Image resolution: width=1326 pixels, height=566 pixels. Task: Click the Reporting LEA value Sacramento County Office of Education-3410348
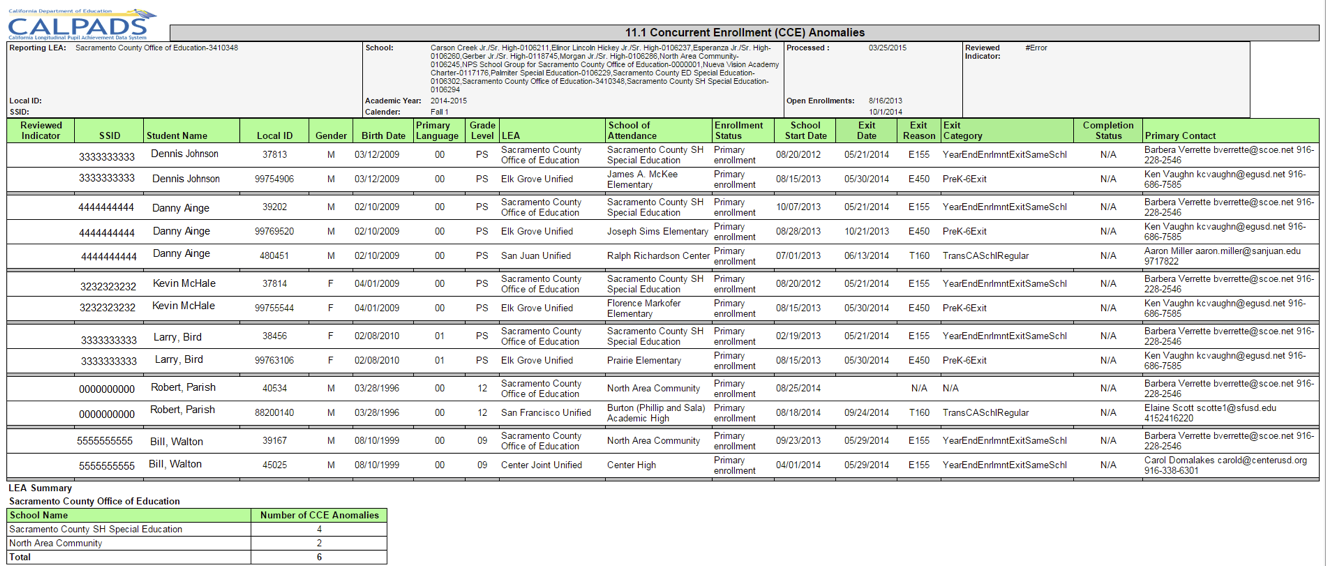click(157, 48)
